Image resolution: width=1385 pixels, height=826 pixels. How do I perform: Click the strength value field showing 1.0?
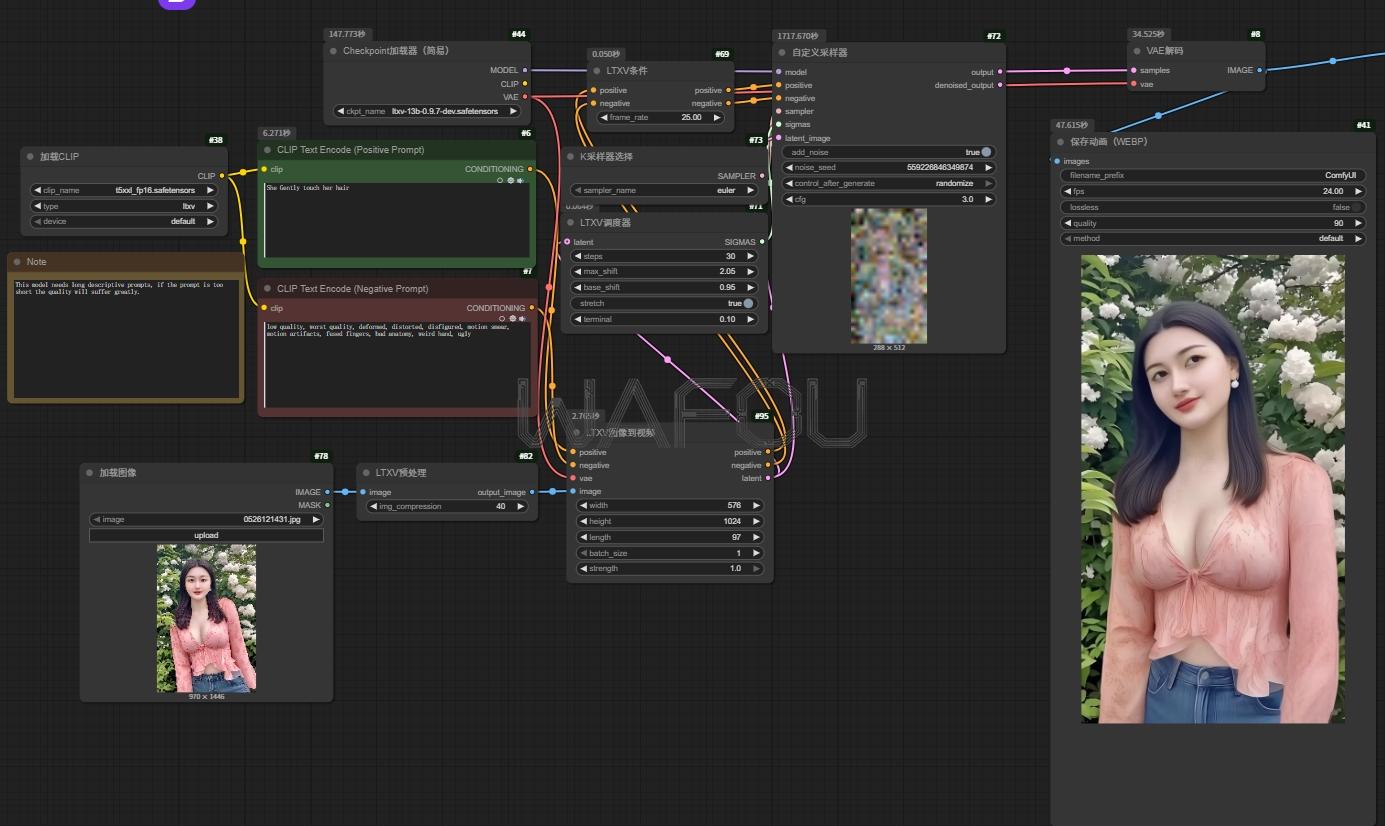click(670, 568)
